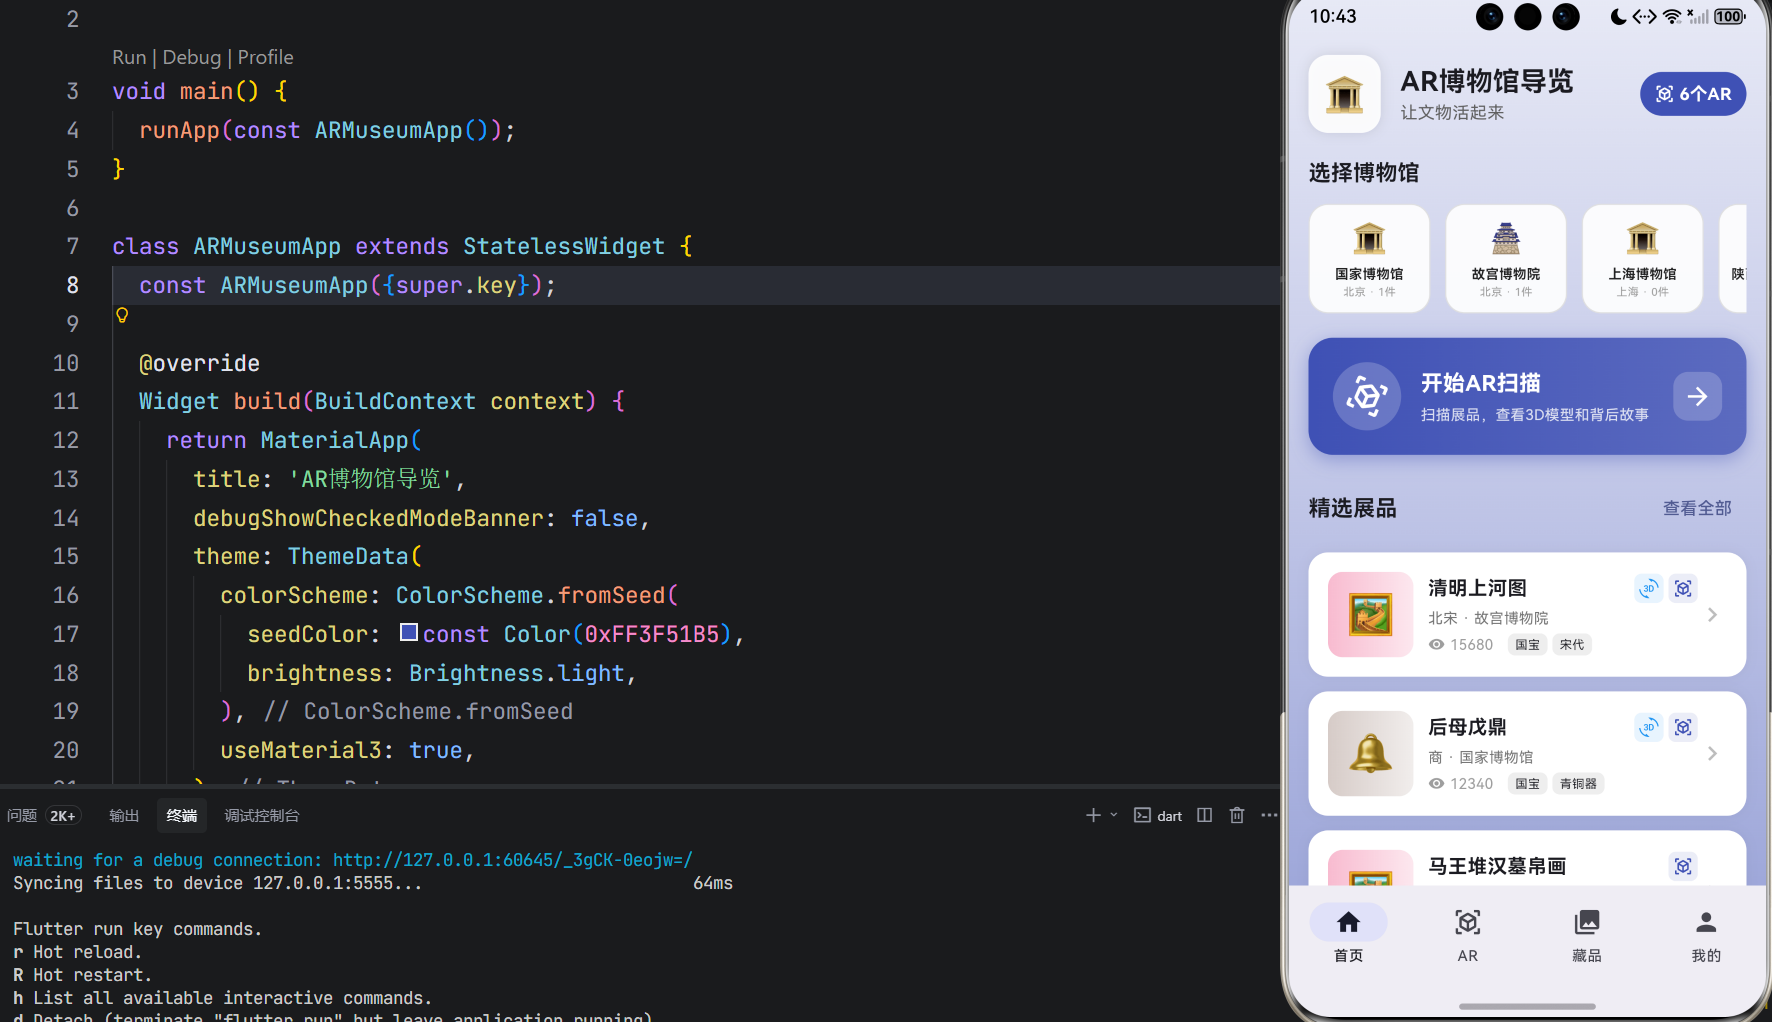This screenshot has width=1772, height=1022.
Task: Click the 2K+ problems count badge
Action: pos(63,816)
